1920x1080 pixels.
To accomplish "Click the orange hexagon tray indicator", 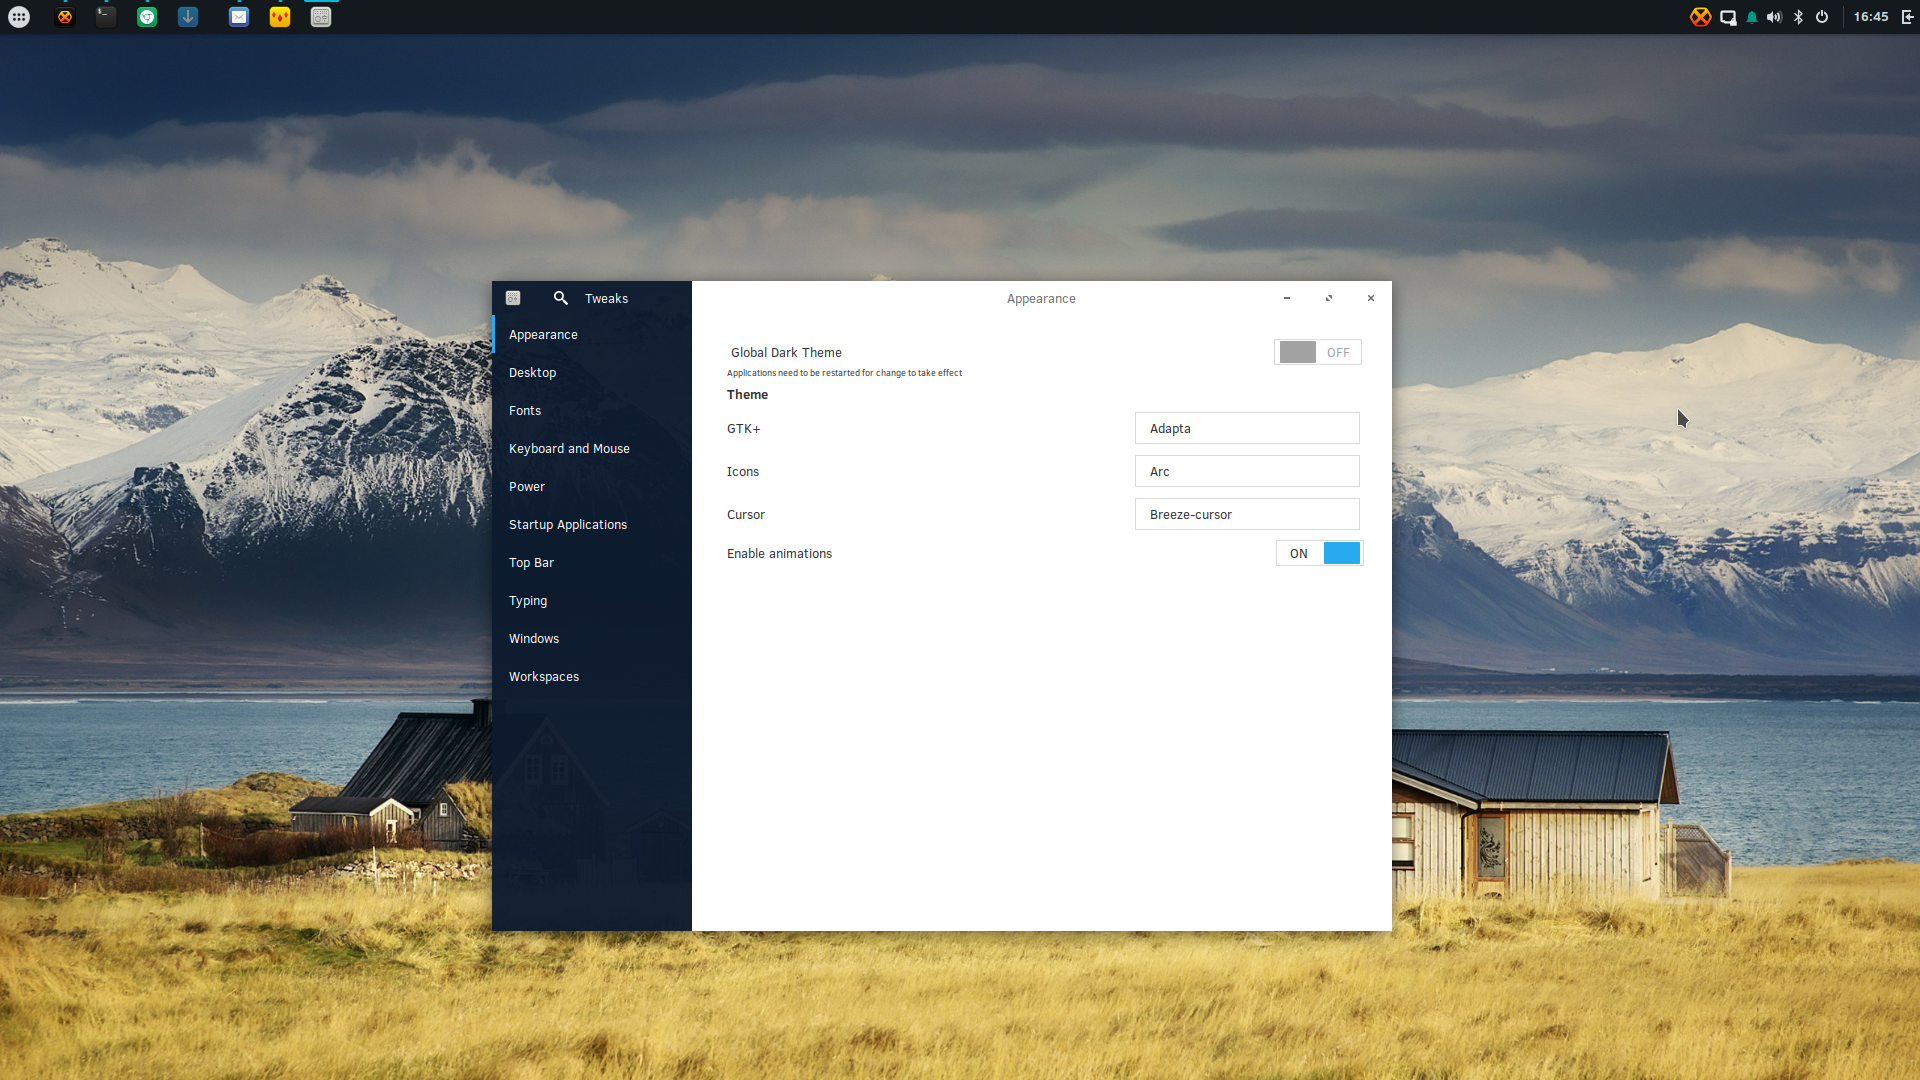I will coord(1700,17).
